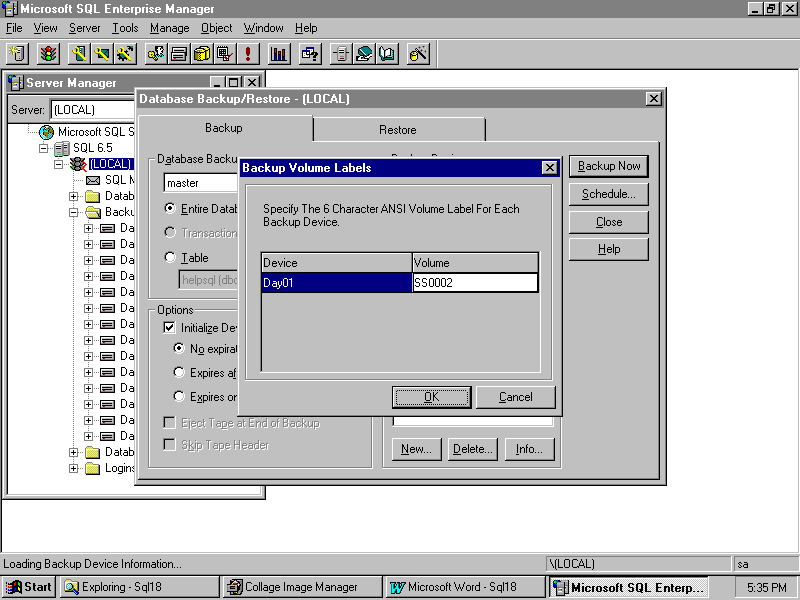Select the Microsoft SQL Server globe icon
The width and height of the screenshot is (800, 600).
click(46, 132)
